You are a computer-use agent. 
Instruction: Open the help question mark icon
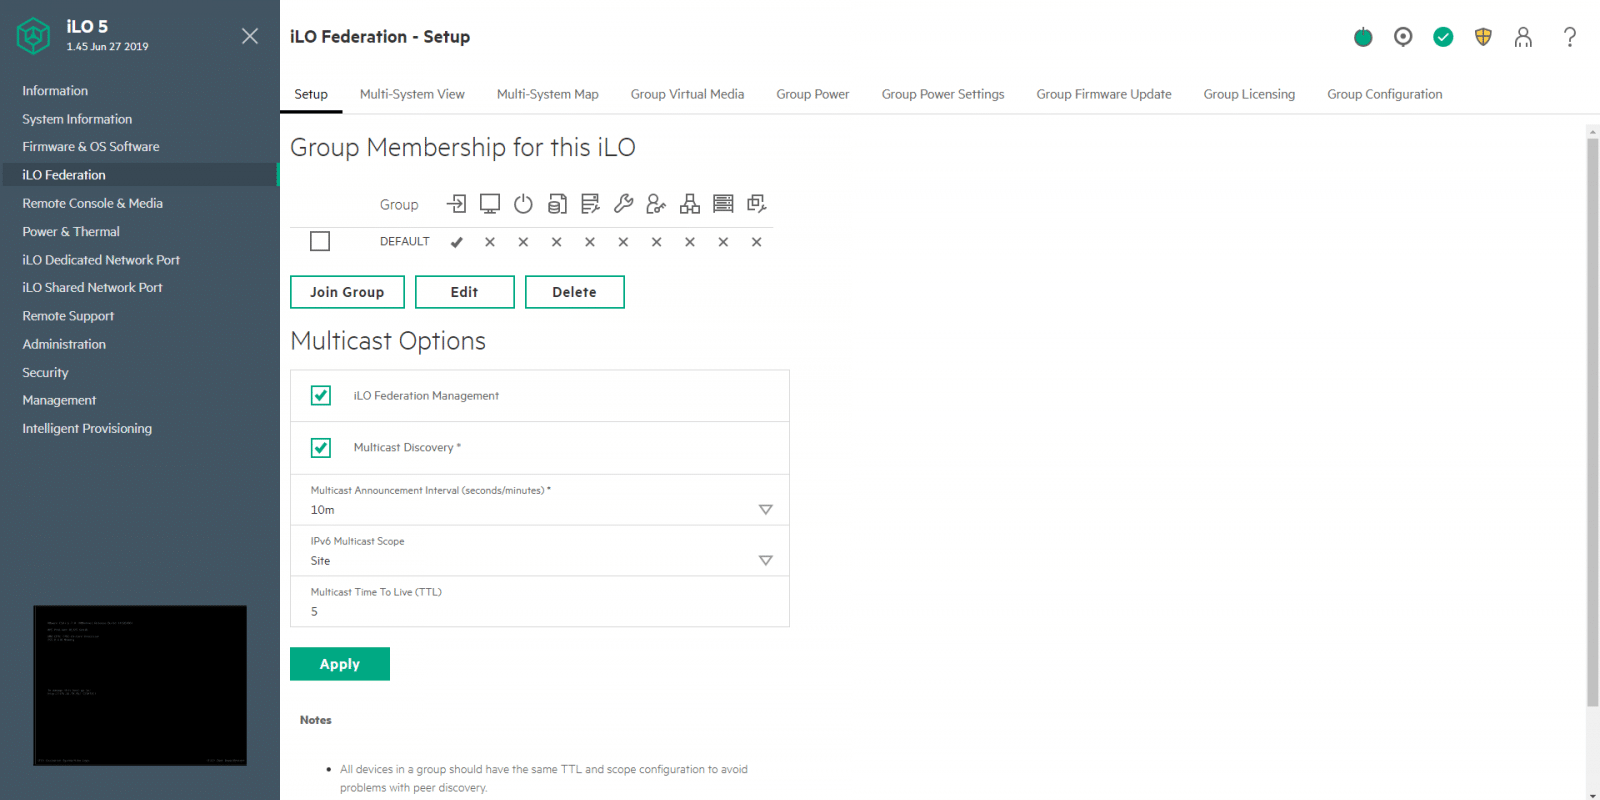tap(1570, 37)
